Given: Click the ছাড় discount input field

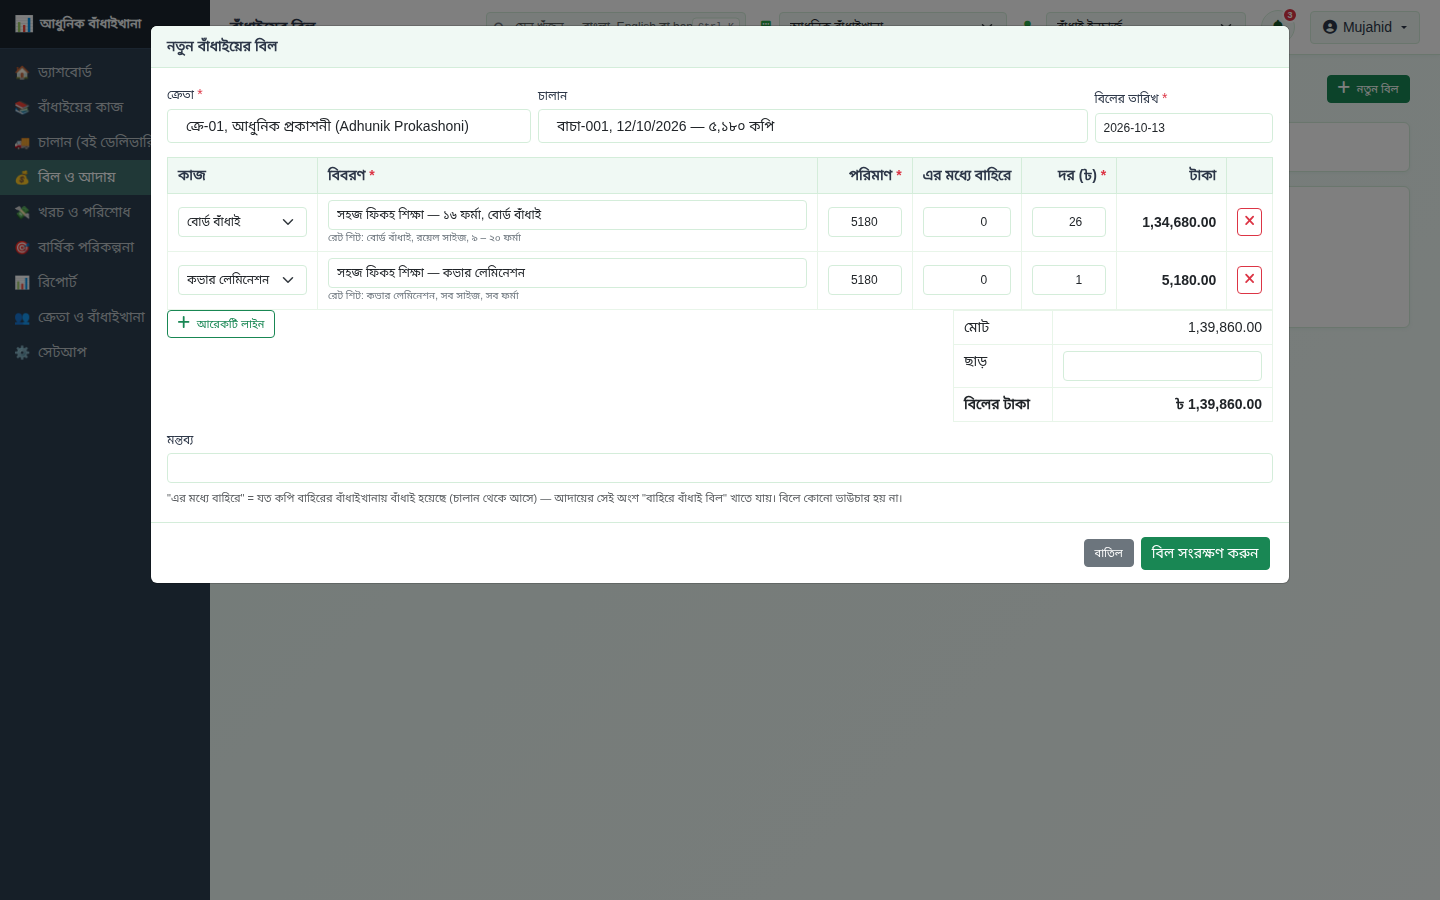Looking at the screenshot, I should [1162, 366].
